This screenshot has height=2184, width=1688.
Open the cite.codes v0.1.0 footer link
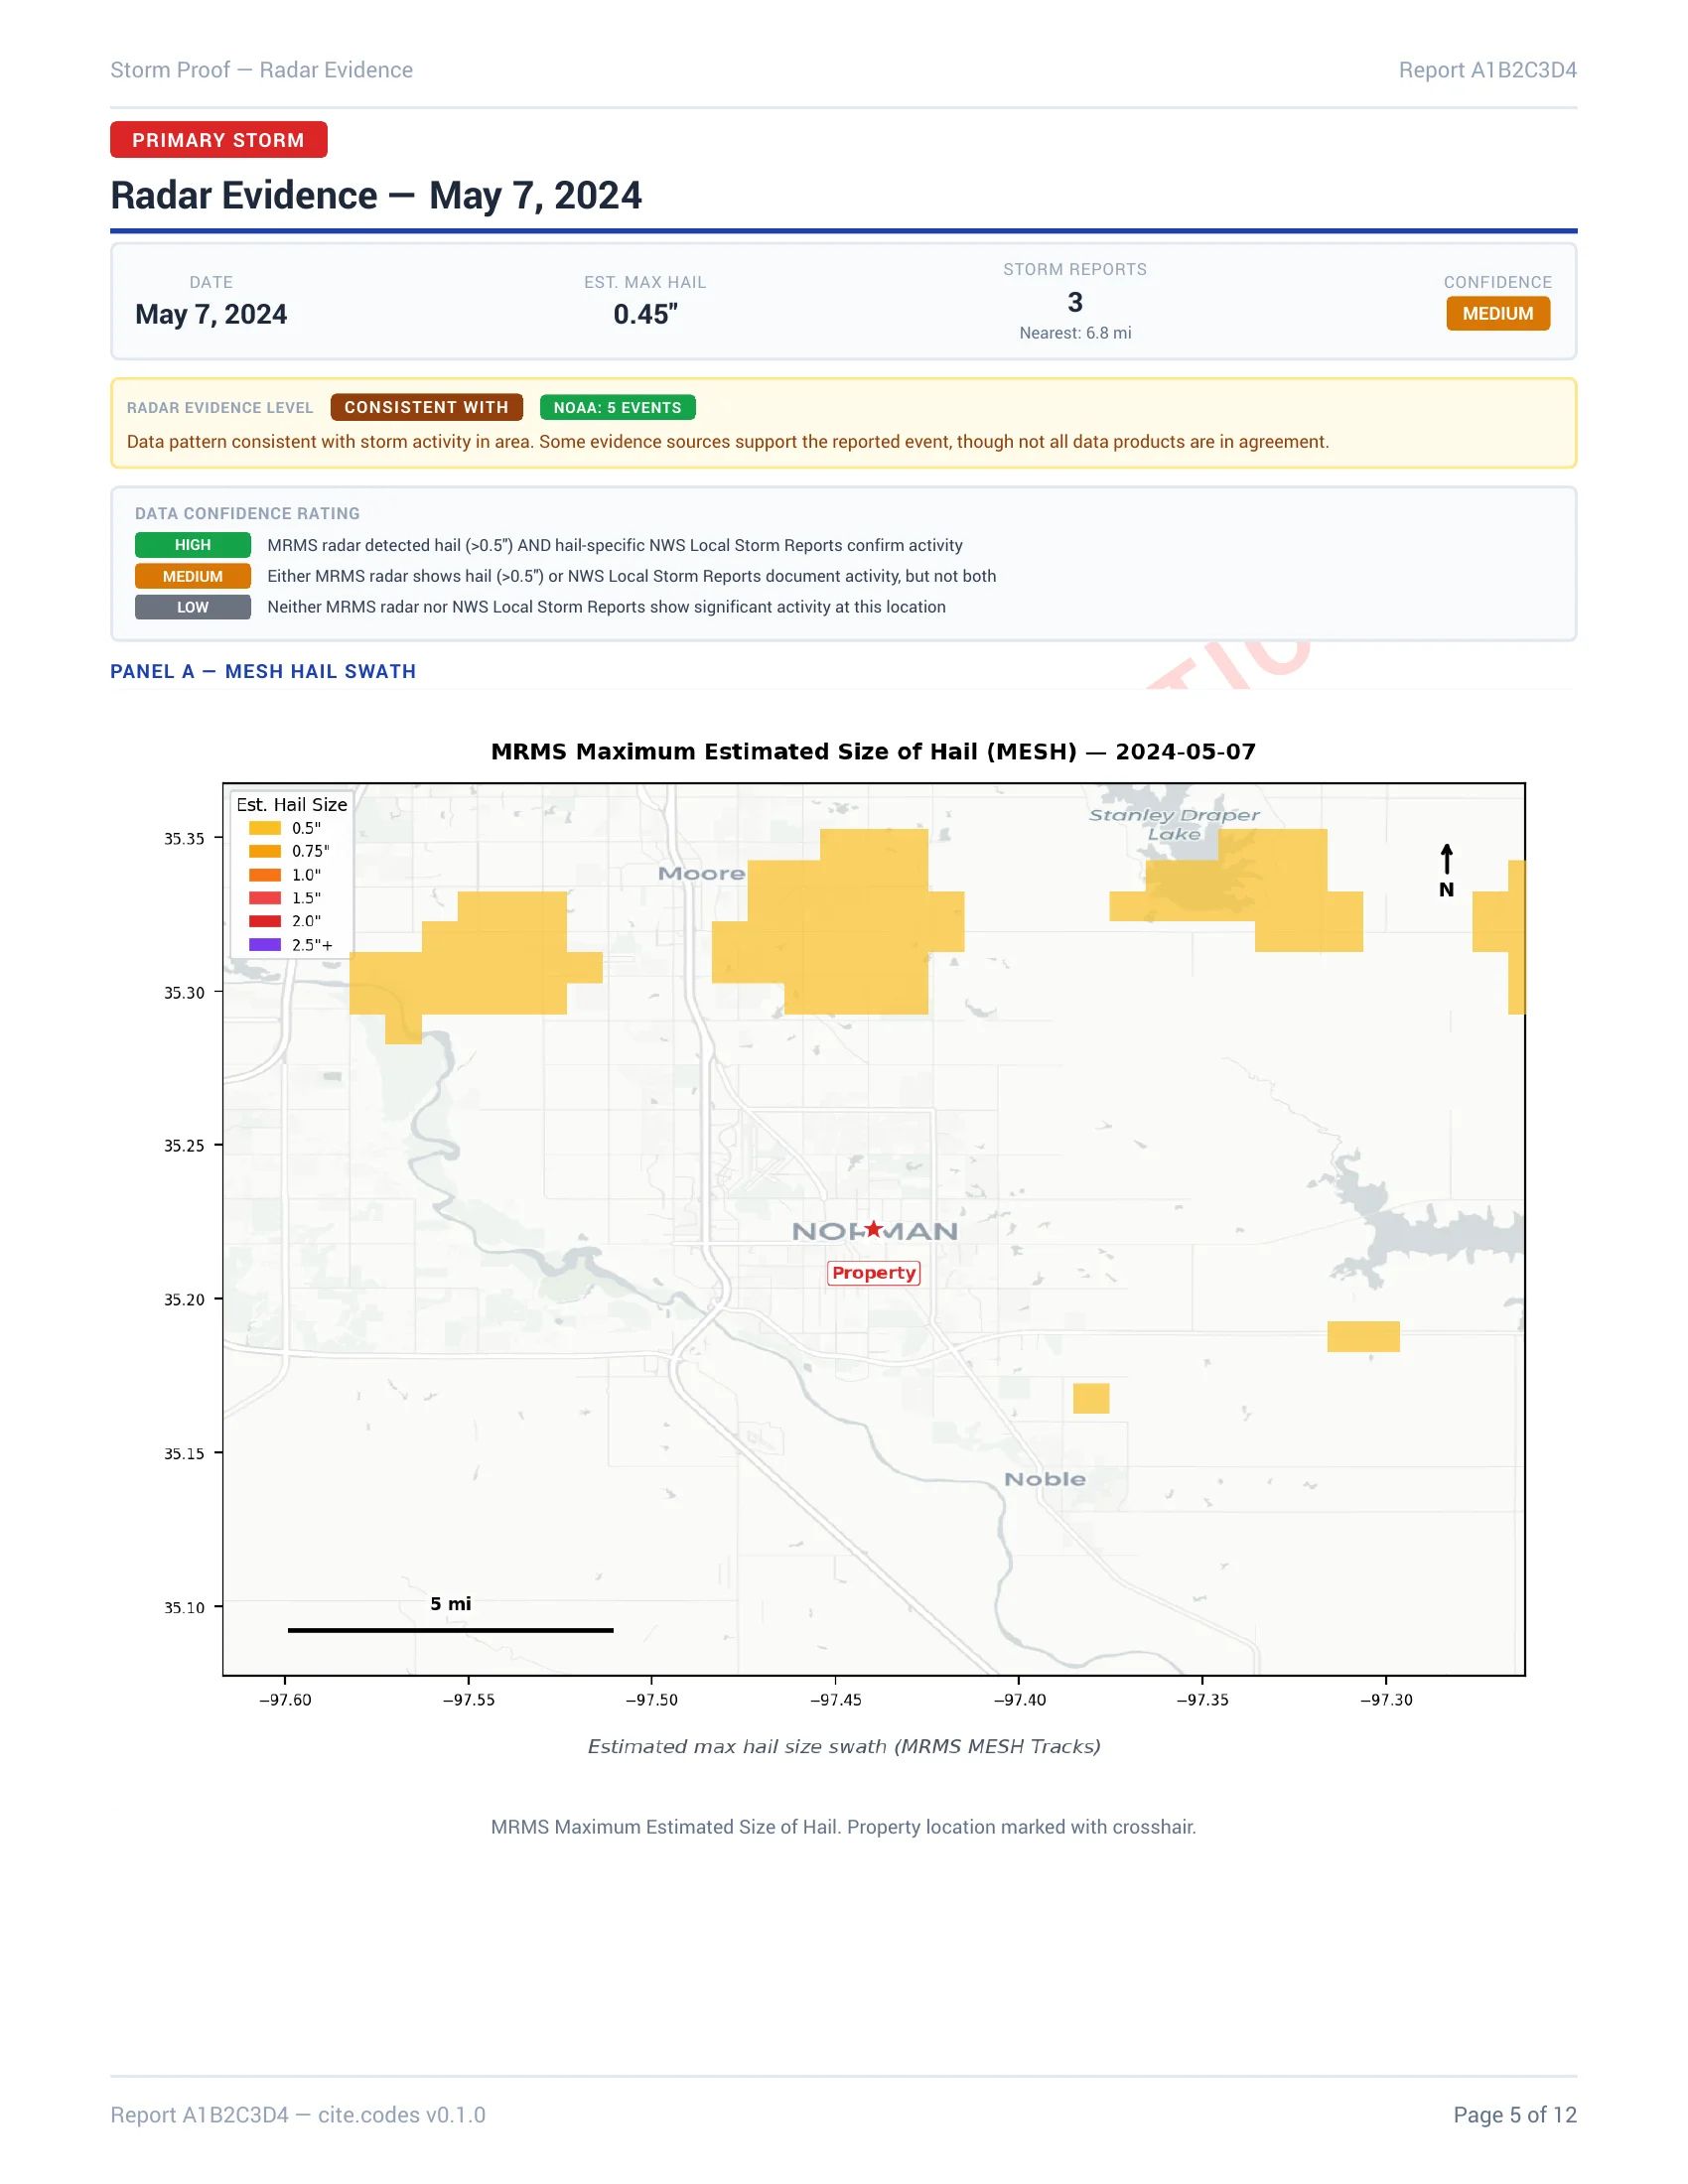(x=401, y=2114)
